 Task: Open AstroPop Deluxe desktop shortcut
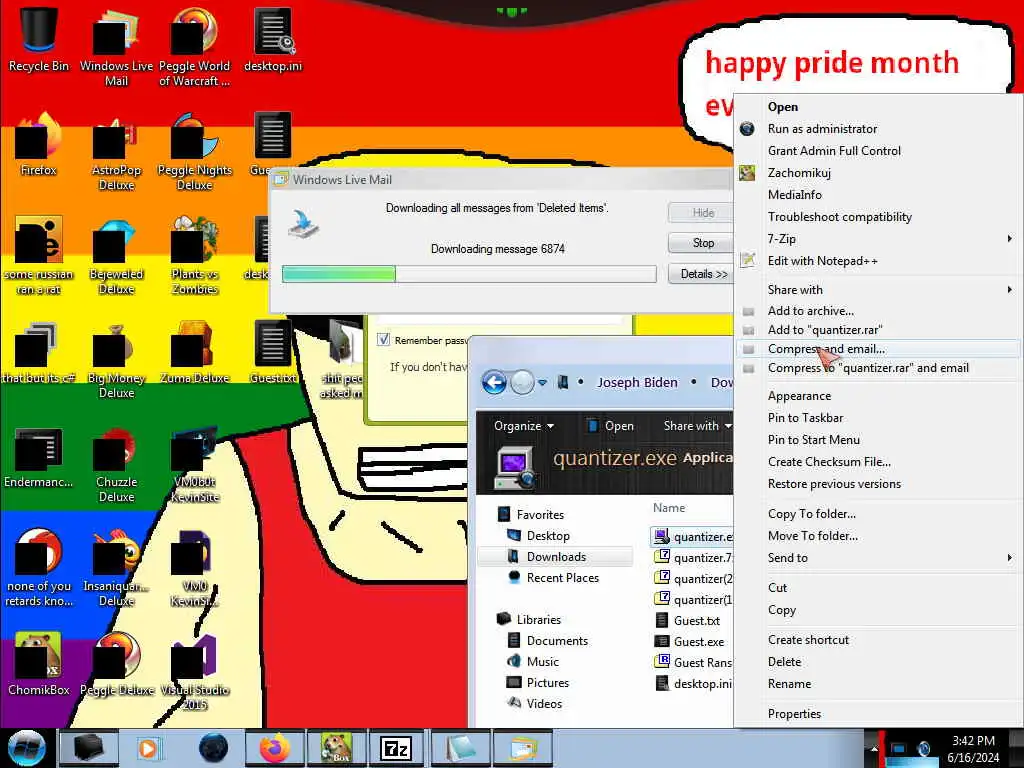(116, 152)
